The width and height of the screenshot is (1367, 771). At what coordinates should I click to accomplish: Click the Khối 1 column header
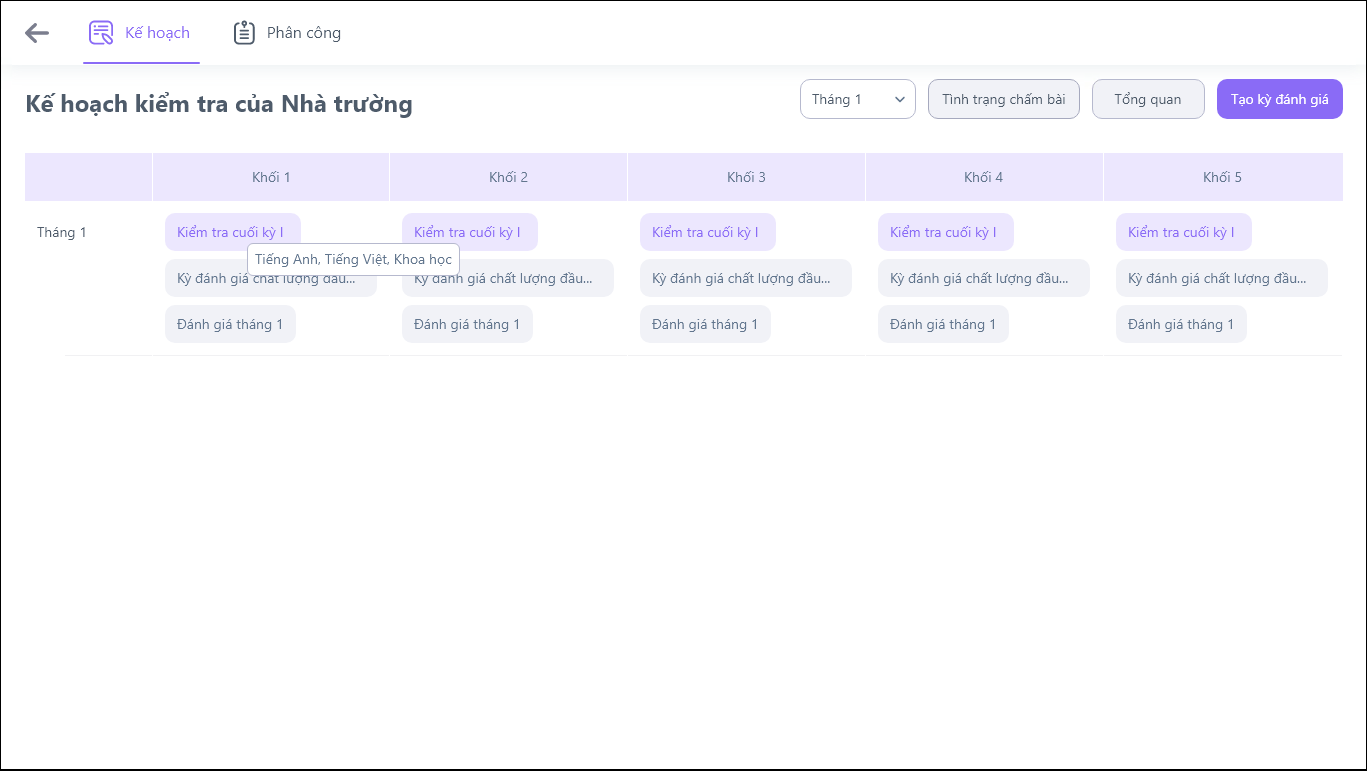click(x=271, y=177)
